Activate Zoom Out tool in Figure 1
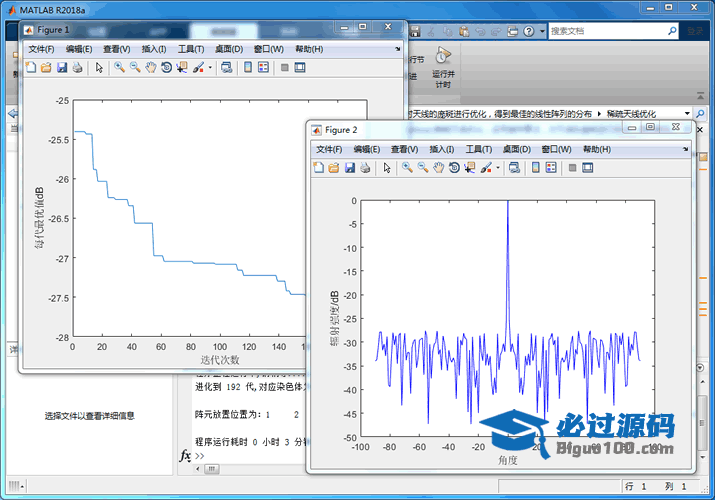The width and height of the screenshot is (715, 500). point(135,67)
